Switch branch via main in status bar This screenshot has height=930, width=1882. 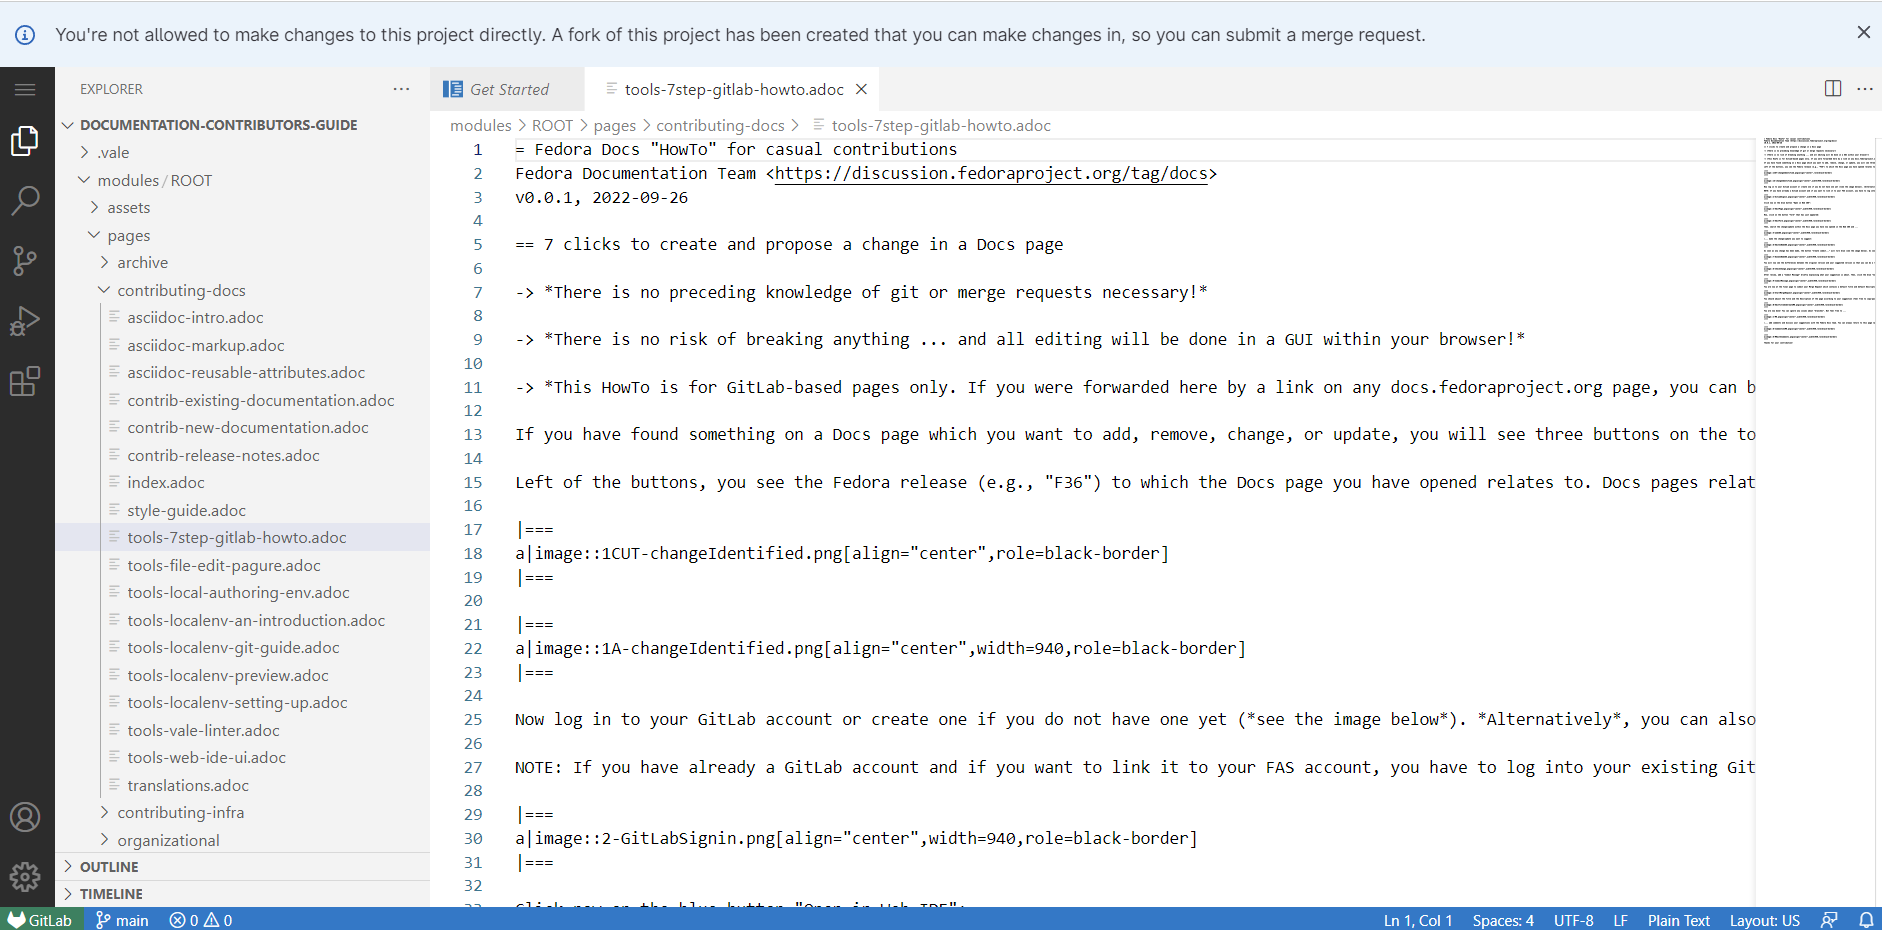pos(122,920)
